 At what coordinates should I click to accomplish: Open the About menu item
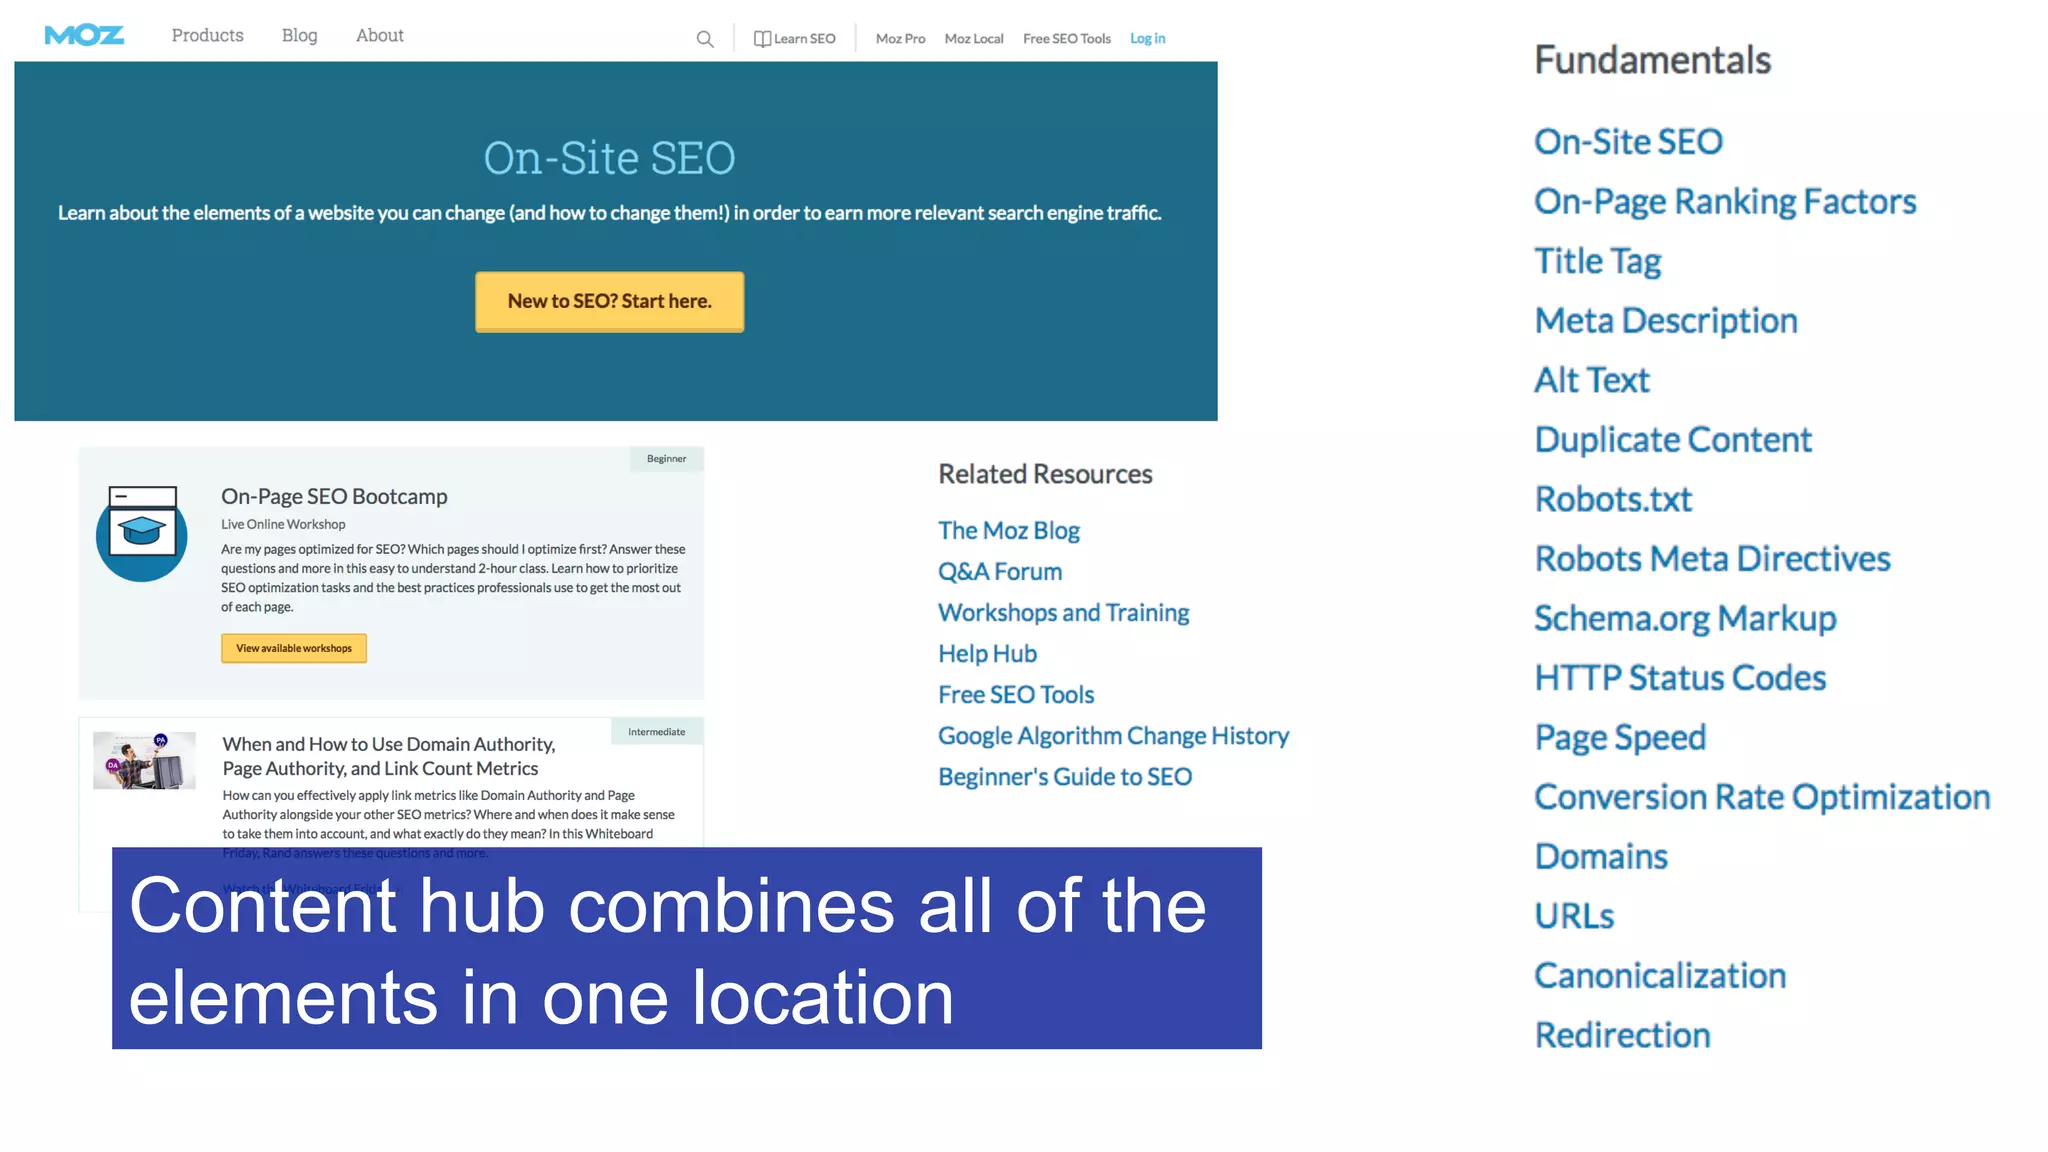(x=380, y=36)
